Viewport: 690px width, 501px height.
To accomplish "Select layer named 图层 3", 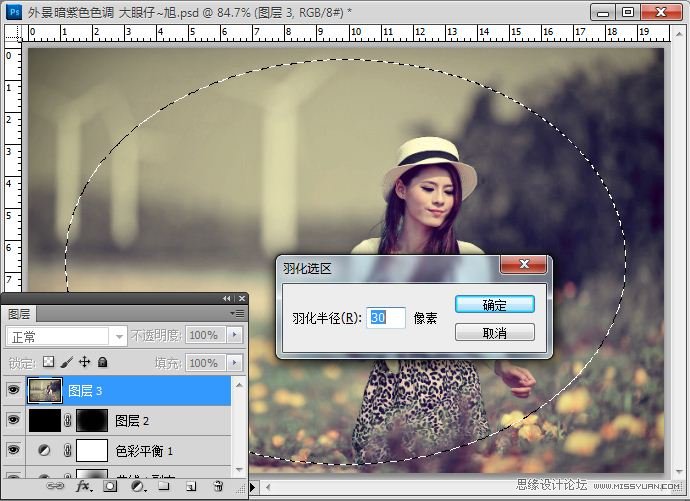I will tap(85, 391).
